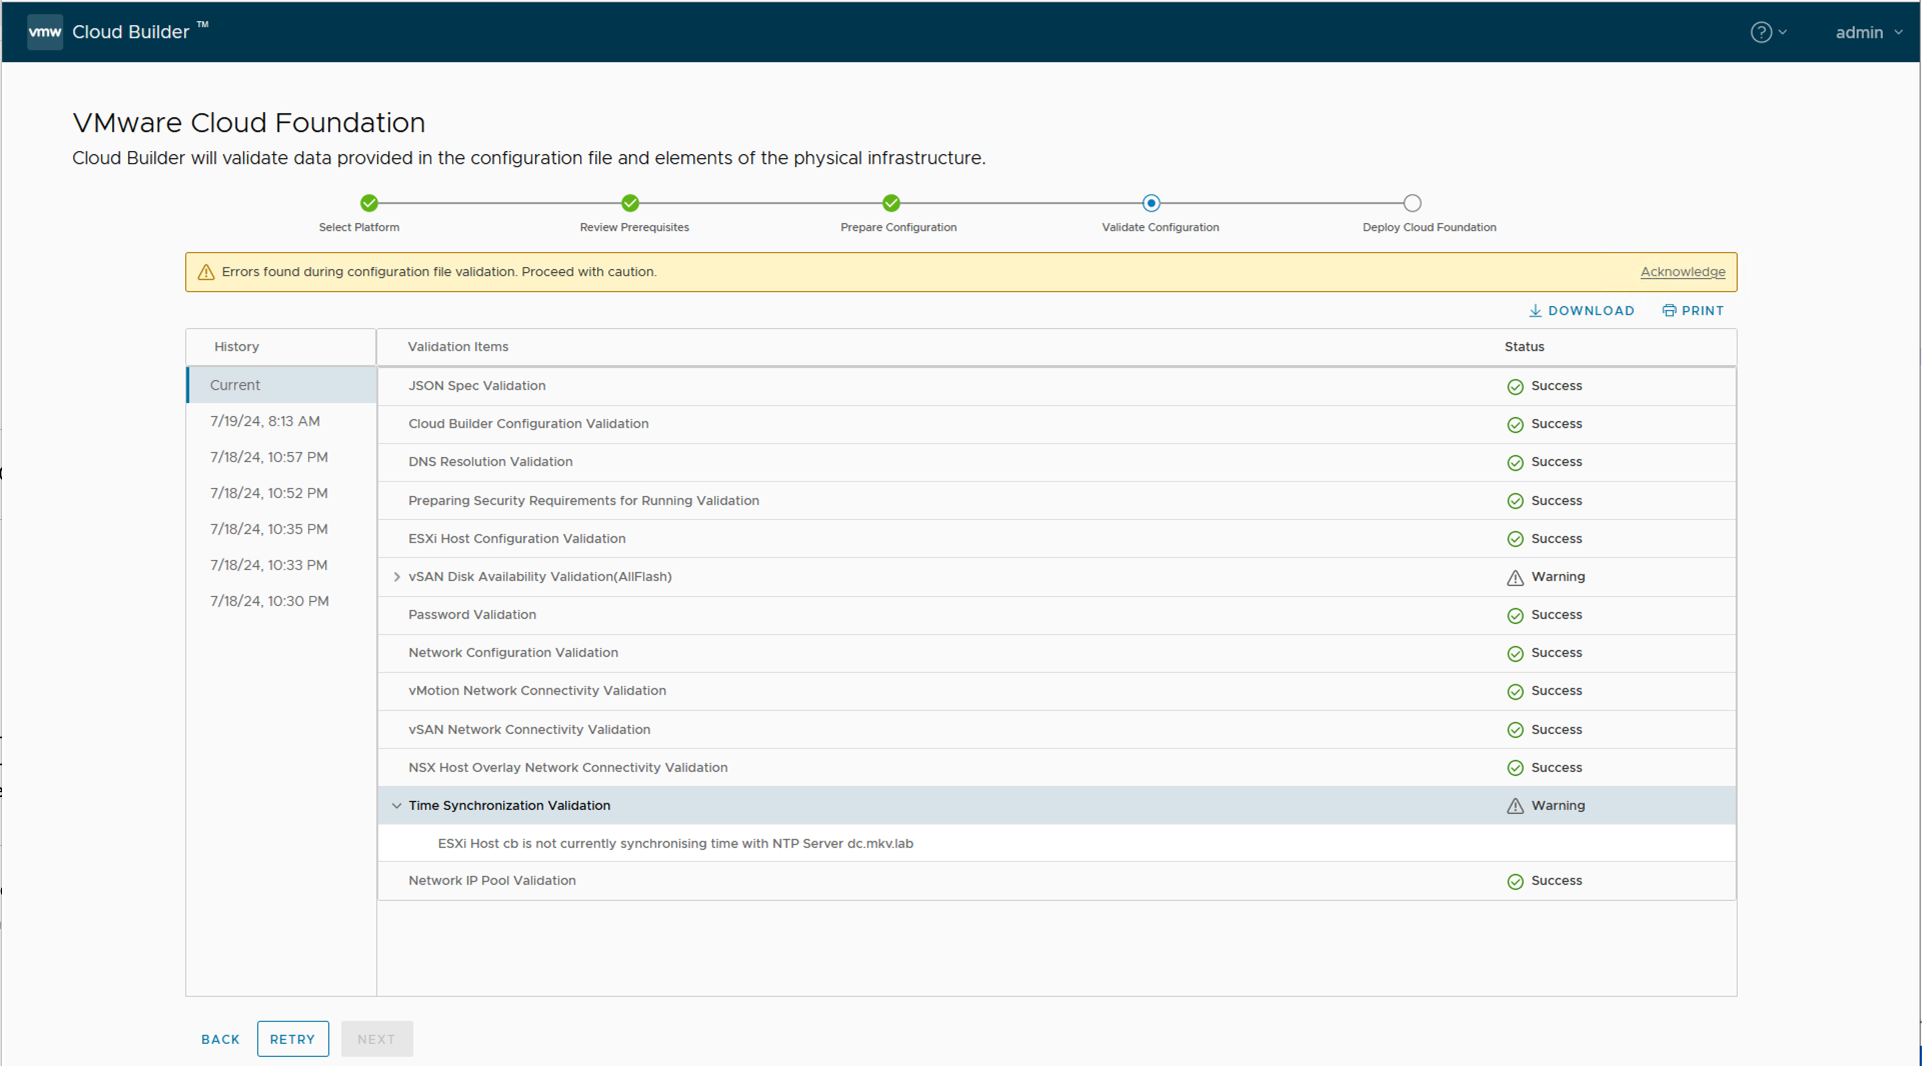Select the 7/18/24, 10:30 PM history entry
The image size is (1922, 1066).
click(269, 601)
